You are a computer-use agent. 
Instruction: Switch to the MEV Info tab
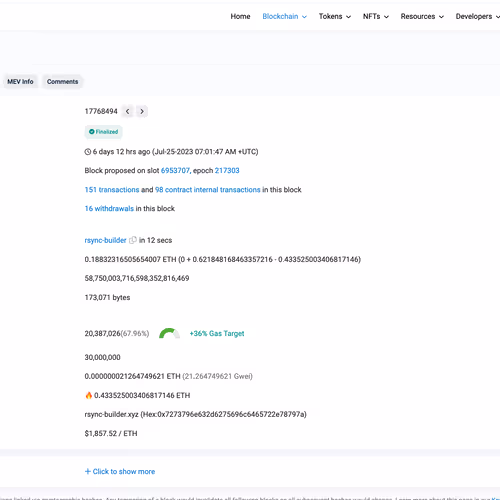click(x=20, y=82)
